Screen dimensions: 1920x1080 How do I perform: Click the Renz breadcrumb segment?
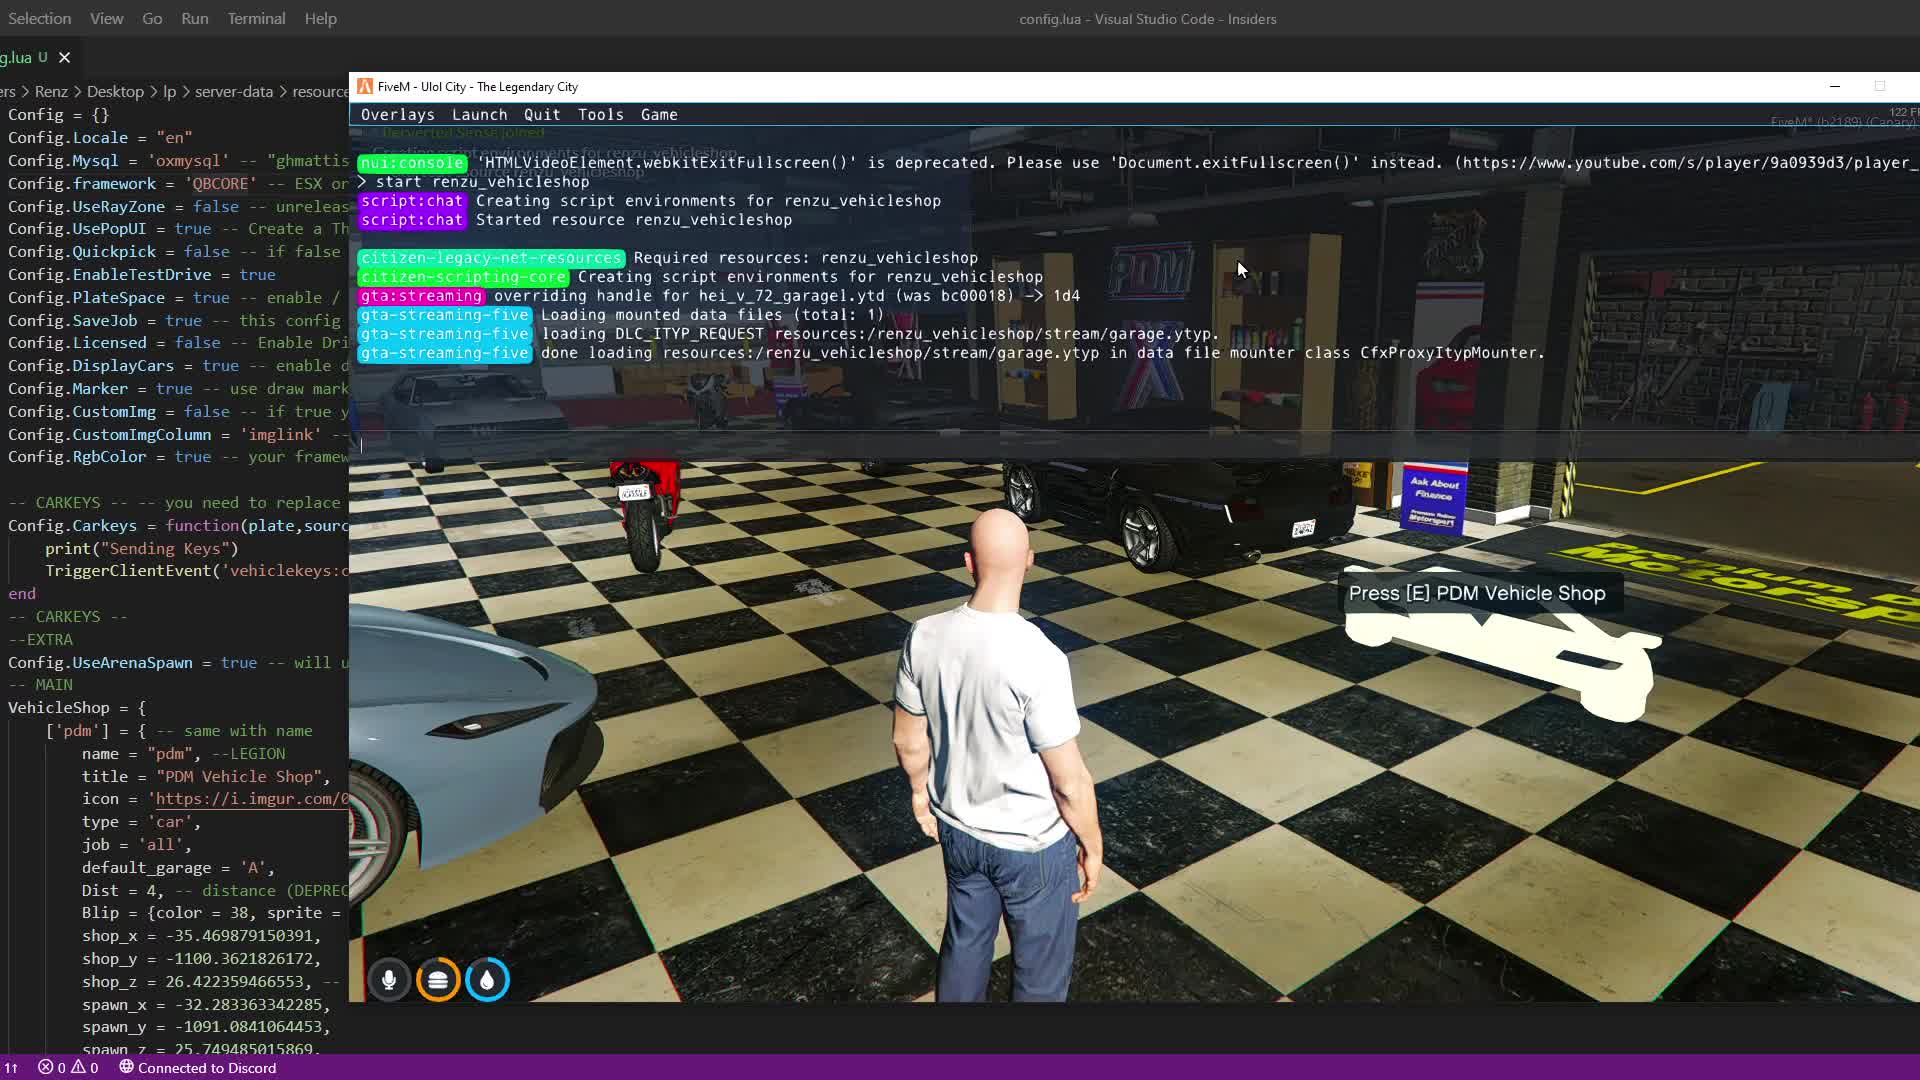click(x=51, y=92)
